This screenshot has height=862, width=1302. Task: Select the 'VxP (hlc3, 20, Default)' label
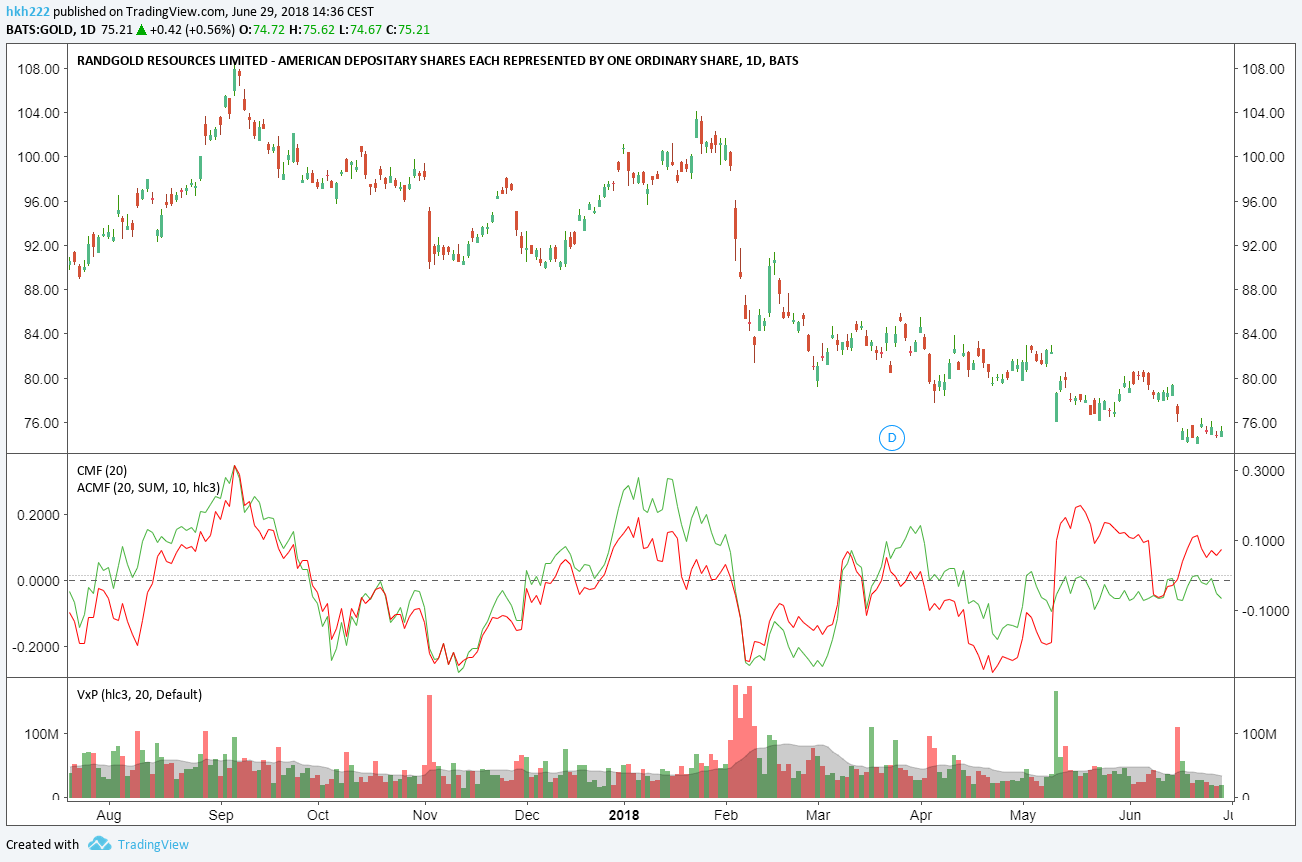pyautogui.click(x=139, y=694)
